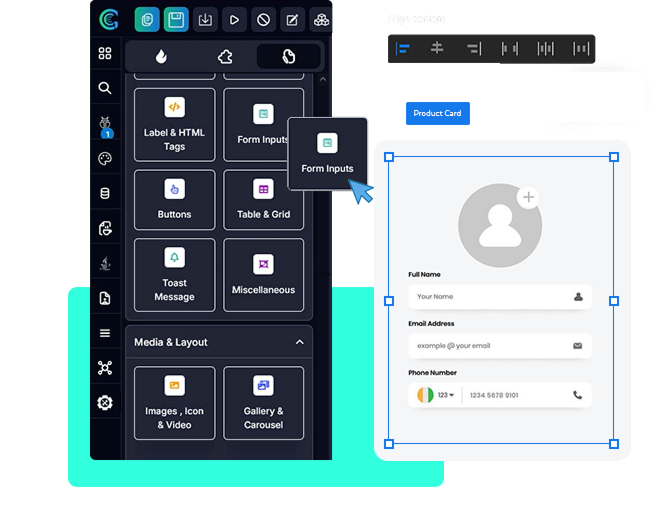Image resolution: width=663 pixels, height=522 pixels.
Task: Click the Full Name input field
Action: coord(490,297)
